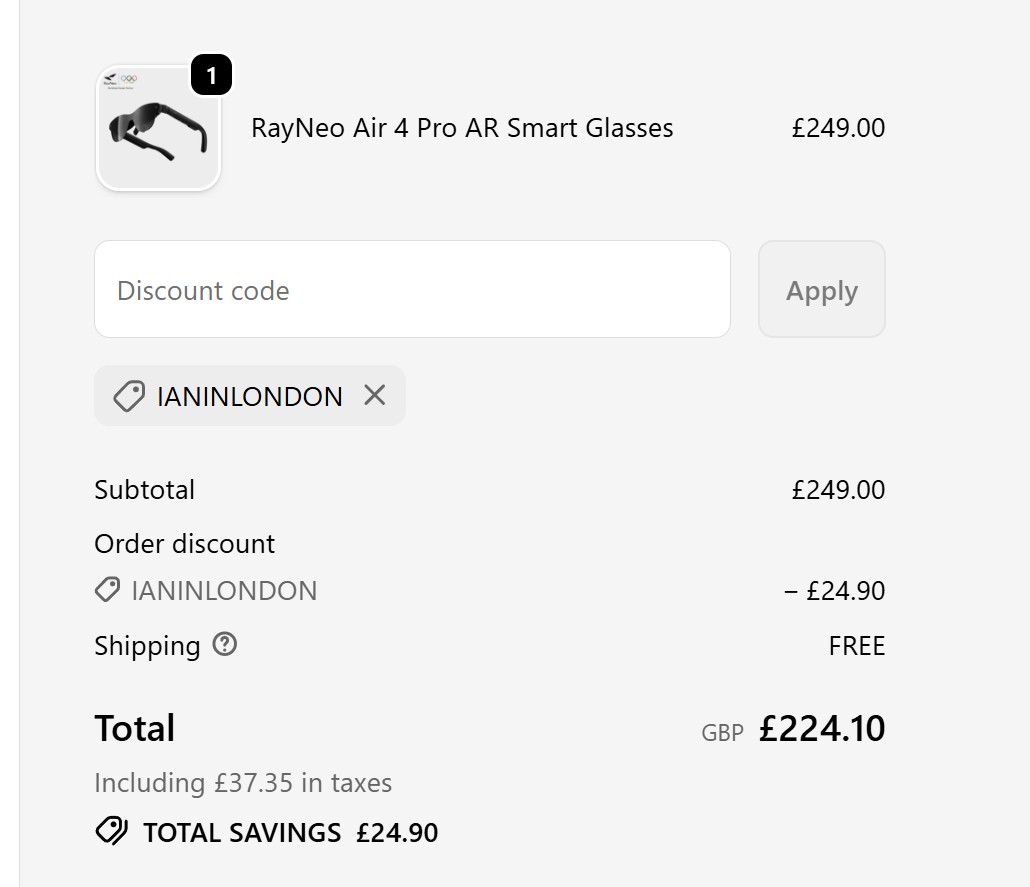Screen dimensions: 1030x887
Task: Click the shipping help question mark icon
Action: [226, 645]
